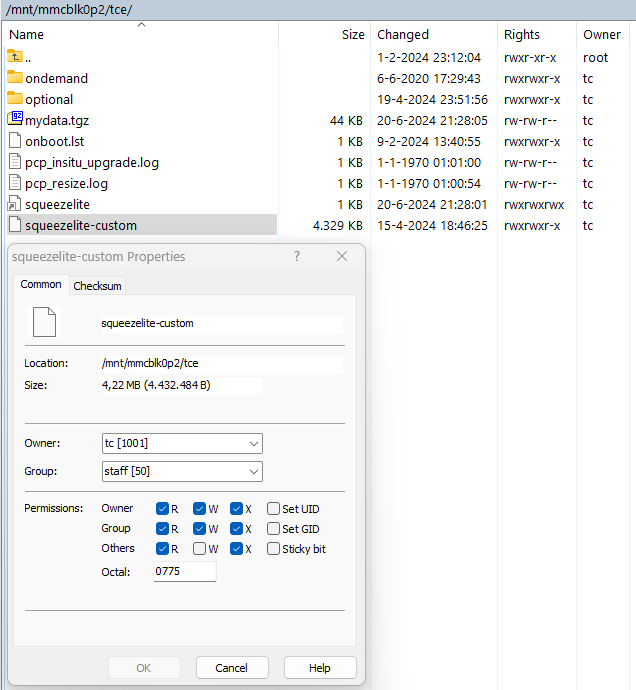Click the path bar /mnt/mmcblk0p2/tce/

[x=69, y=9]
